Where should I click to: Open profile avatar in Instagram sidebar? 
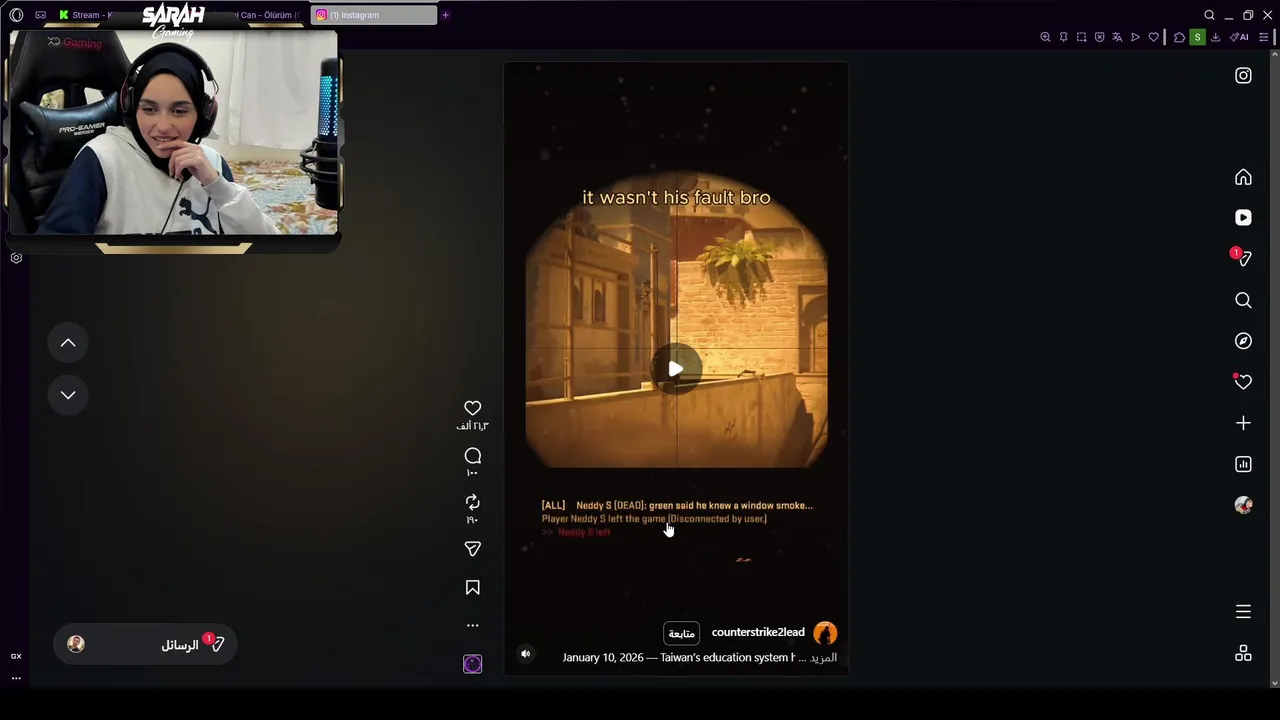(x=1243, y=505)
